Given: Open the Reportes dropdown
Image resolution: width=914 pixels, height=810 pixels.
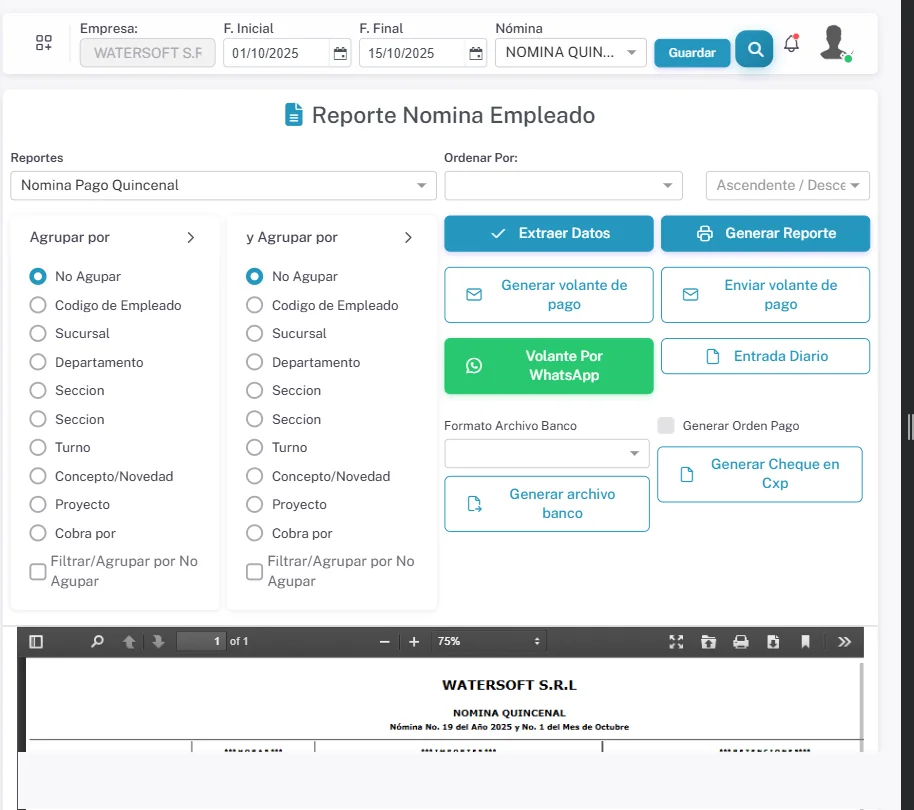Looking at the screenshot, I should coord(223,185).
